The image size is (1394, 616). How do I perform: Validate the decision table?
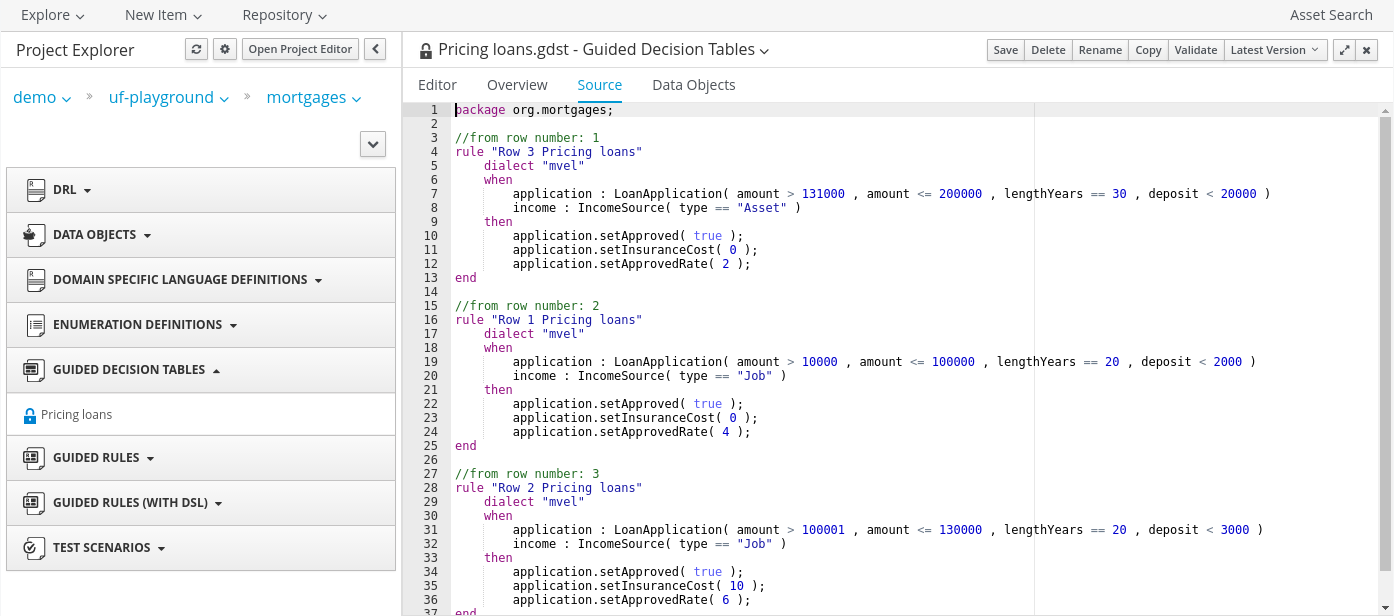point(1196,50)
